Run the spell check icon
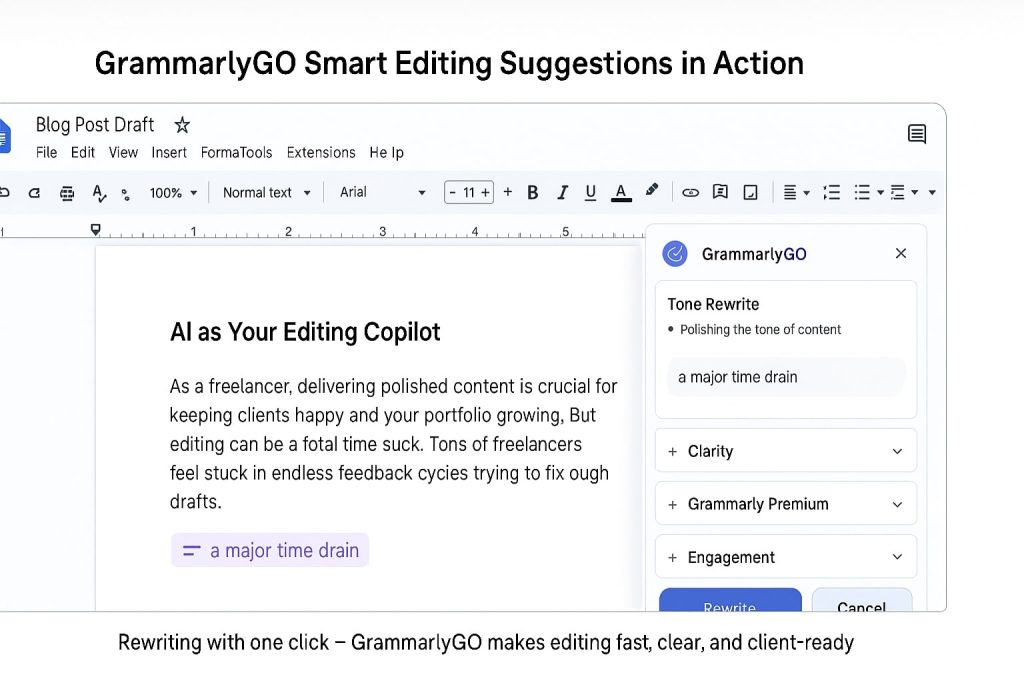1024x683 pixels. pyautogui.click(x=99, y=193)
